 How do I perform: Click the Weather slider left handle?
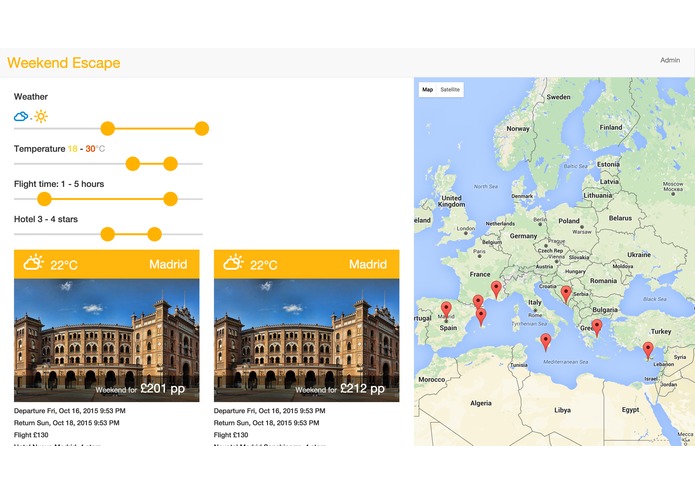[108, 128]
